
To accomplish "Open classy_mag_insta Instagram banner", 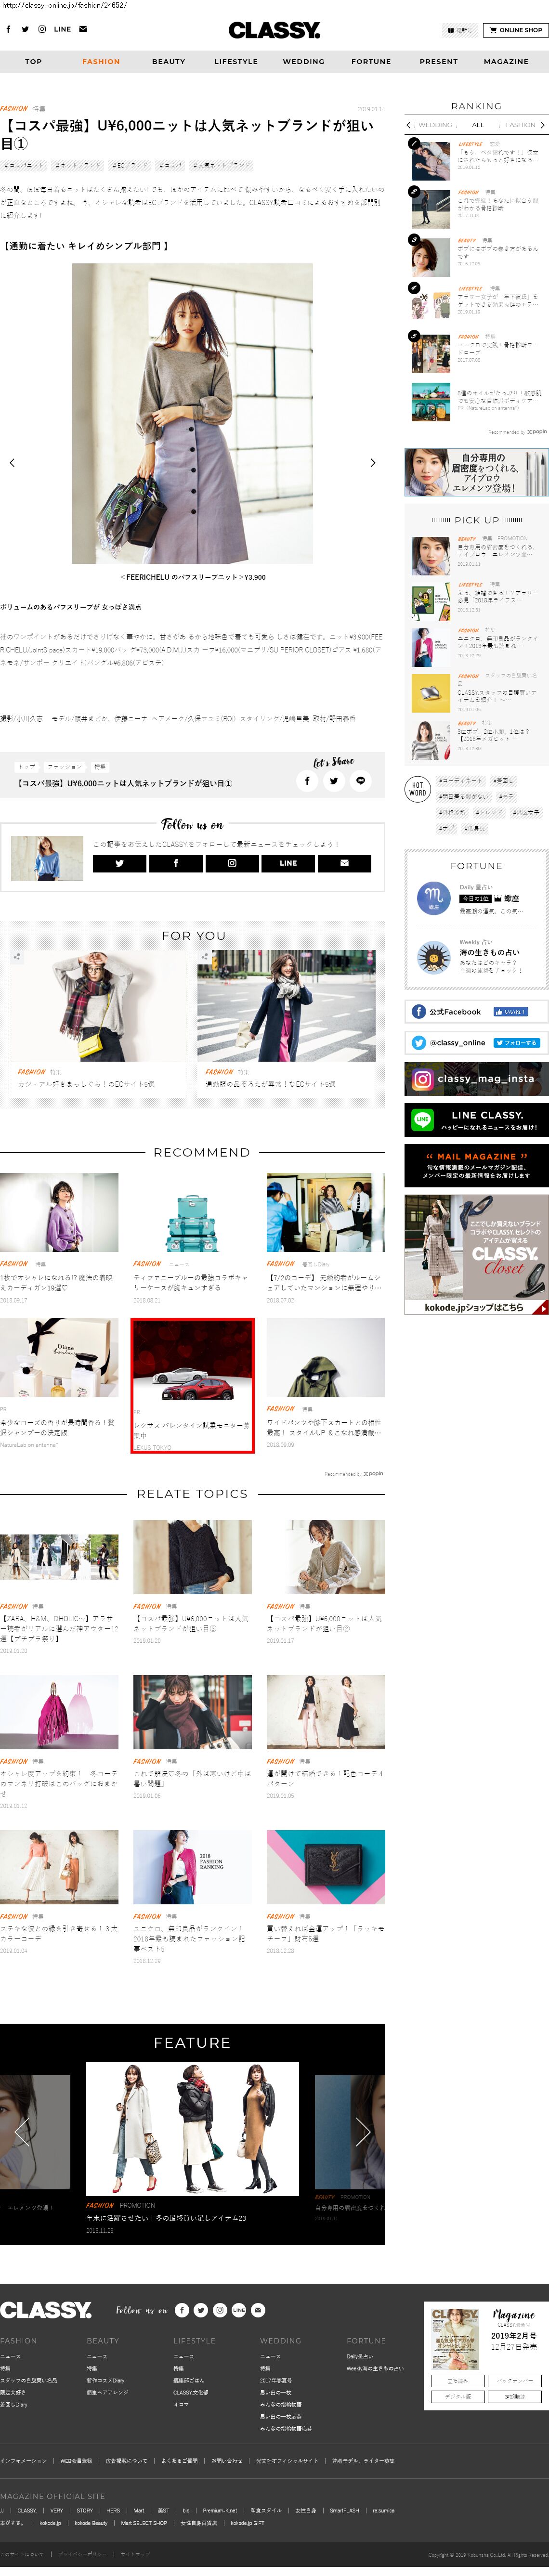I will coord(476,1079).
